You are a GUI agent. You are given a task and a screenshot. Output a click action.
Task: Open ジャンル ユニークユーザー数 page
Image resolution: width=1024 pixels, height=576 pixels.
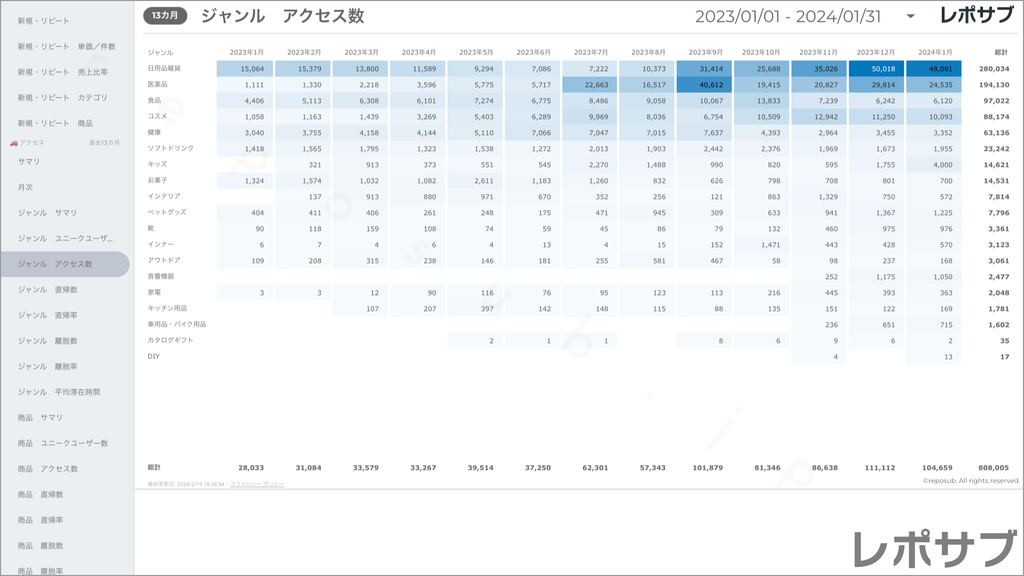pyautogui.click(x=65, y=238)
